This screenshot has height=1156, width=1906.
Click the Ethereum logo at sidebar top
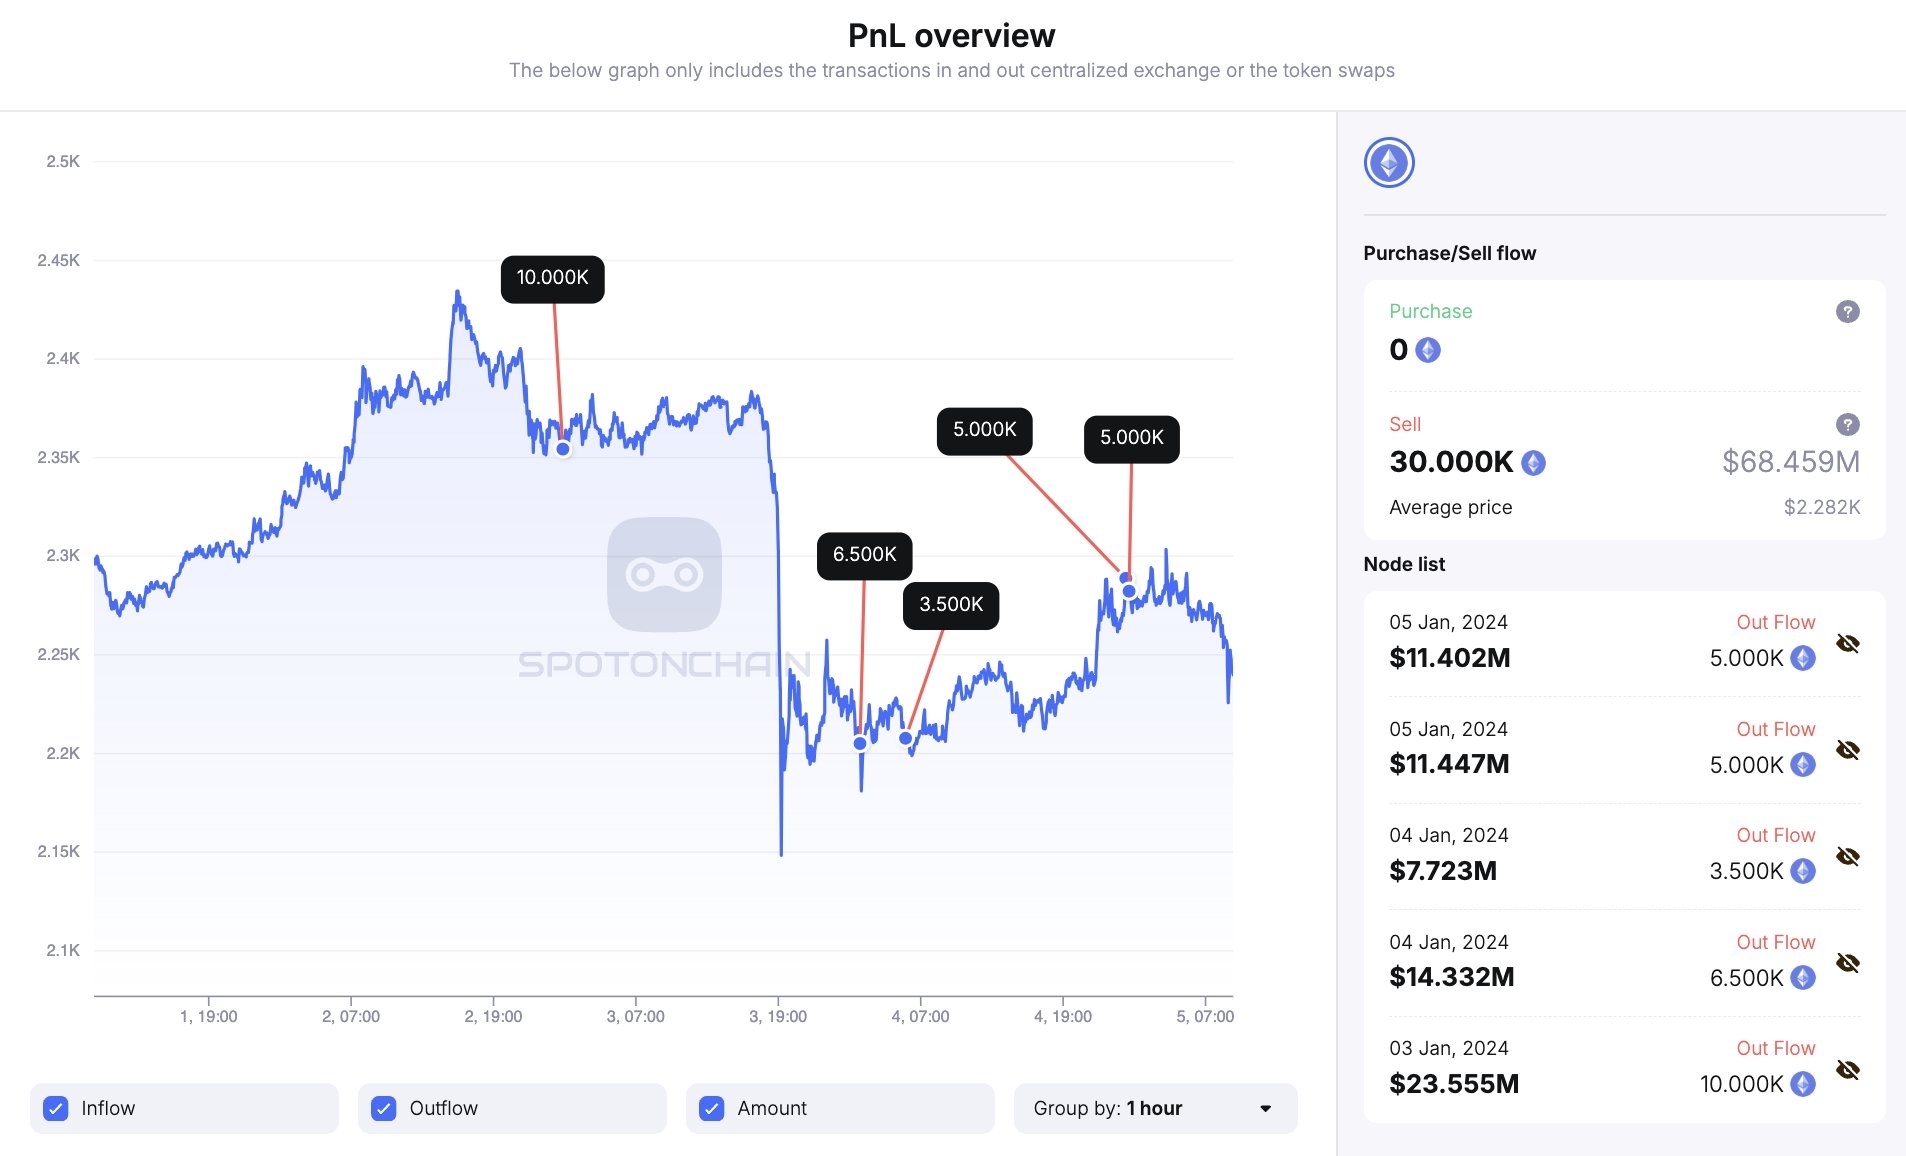(1388, 162)
